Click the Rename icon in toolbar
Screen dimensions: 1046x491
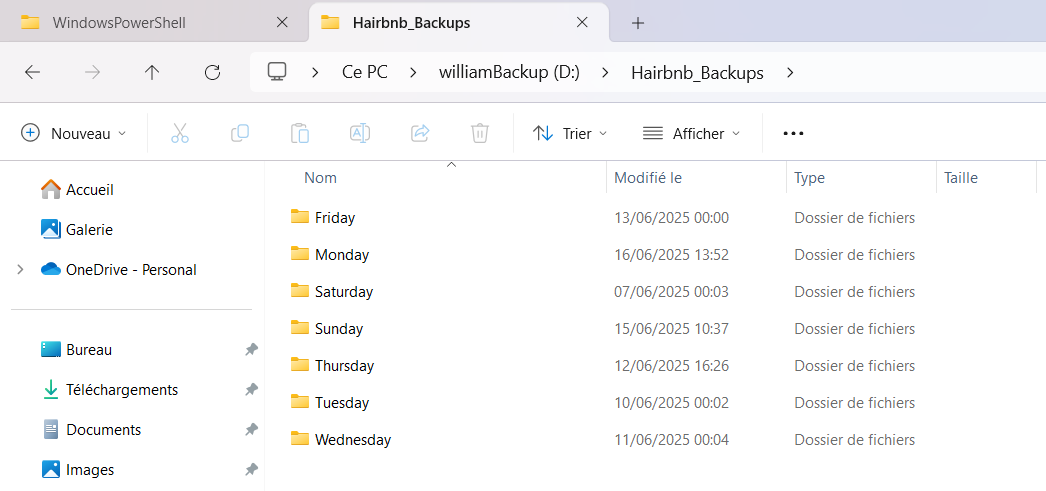(x=360, y=133)
